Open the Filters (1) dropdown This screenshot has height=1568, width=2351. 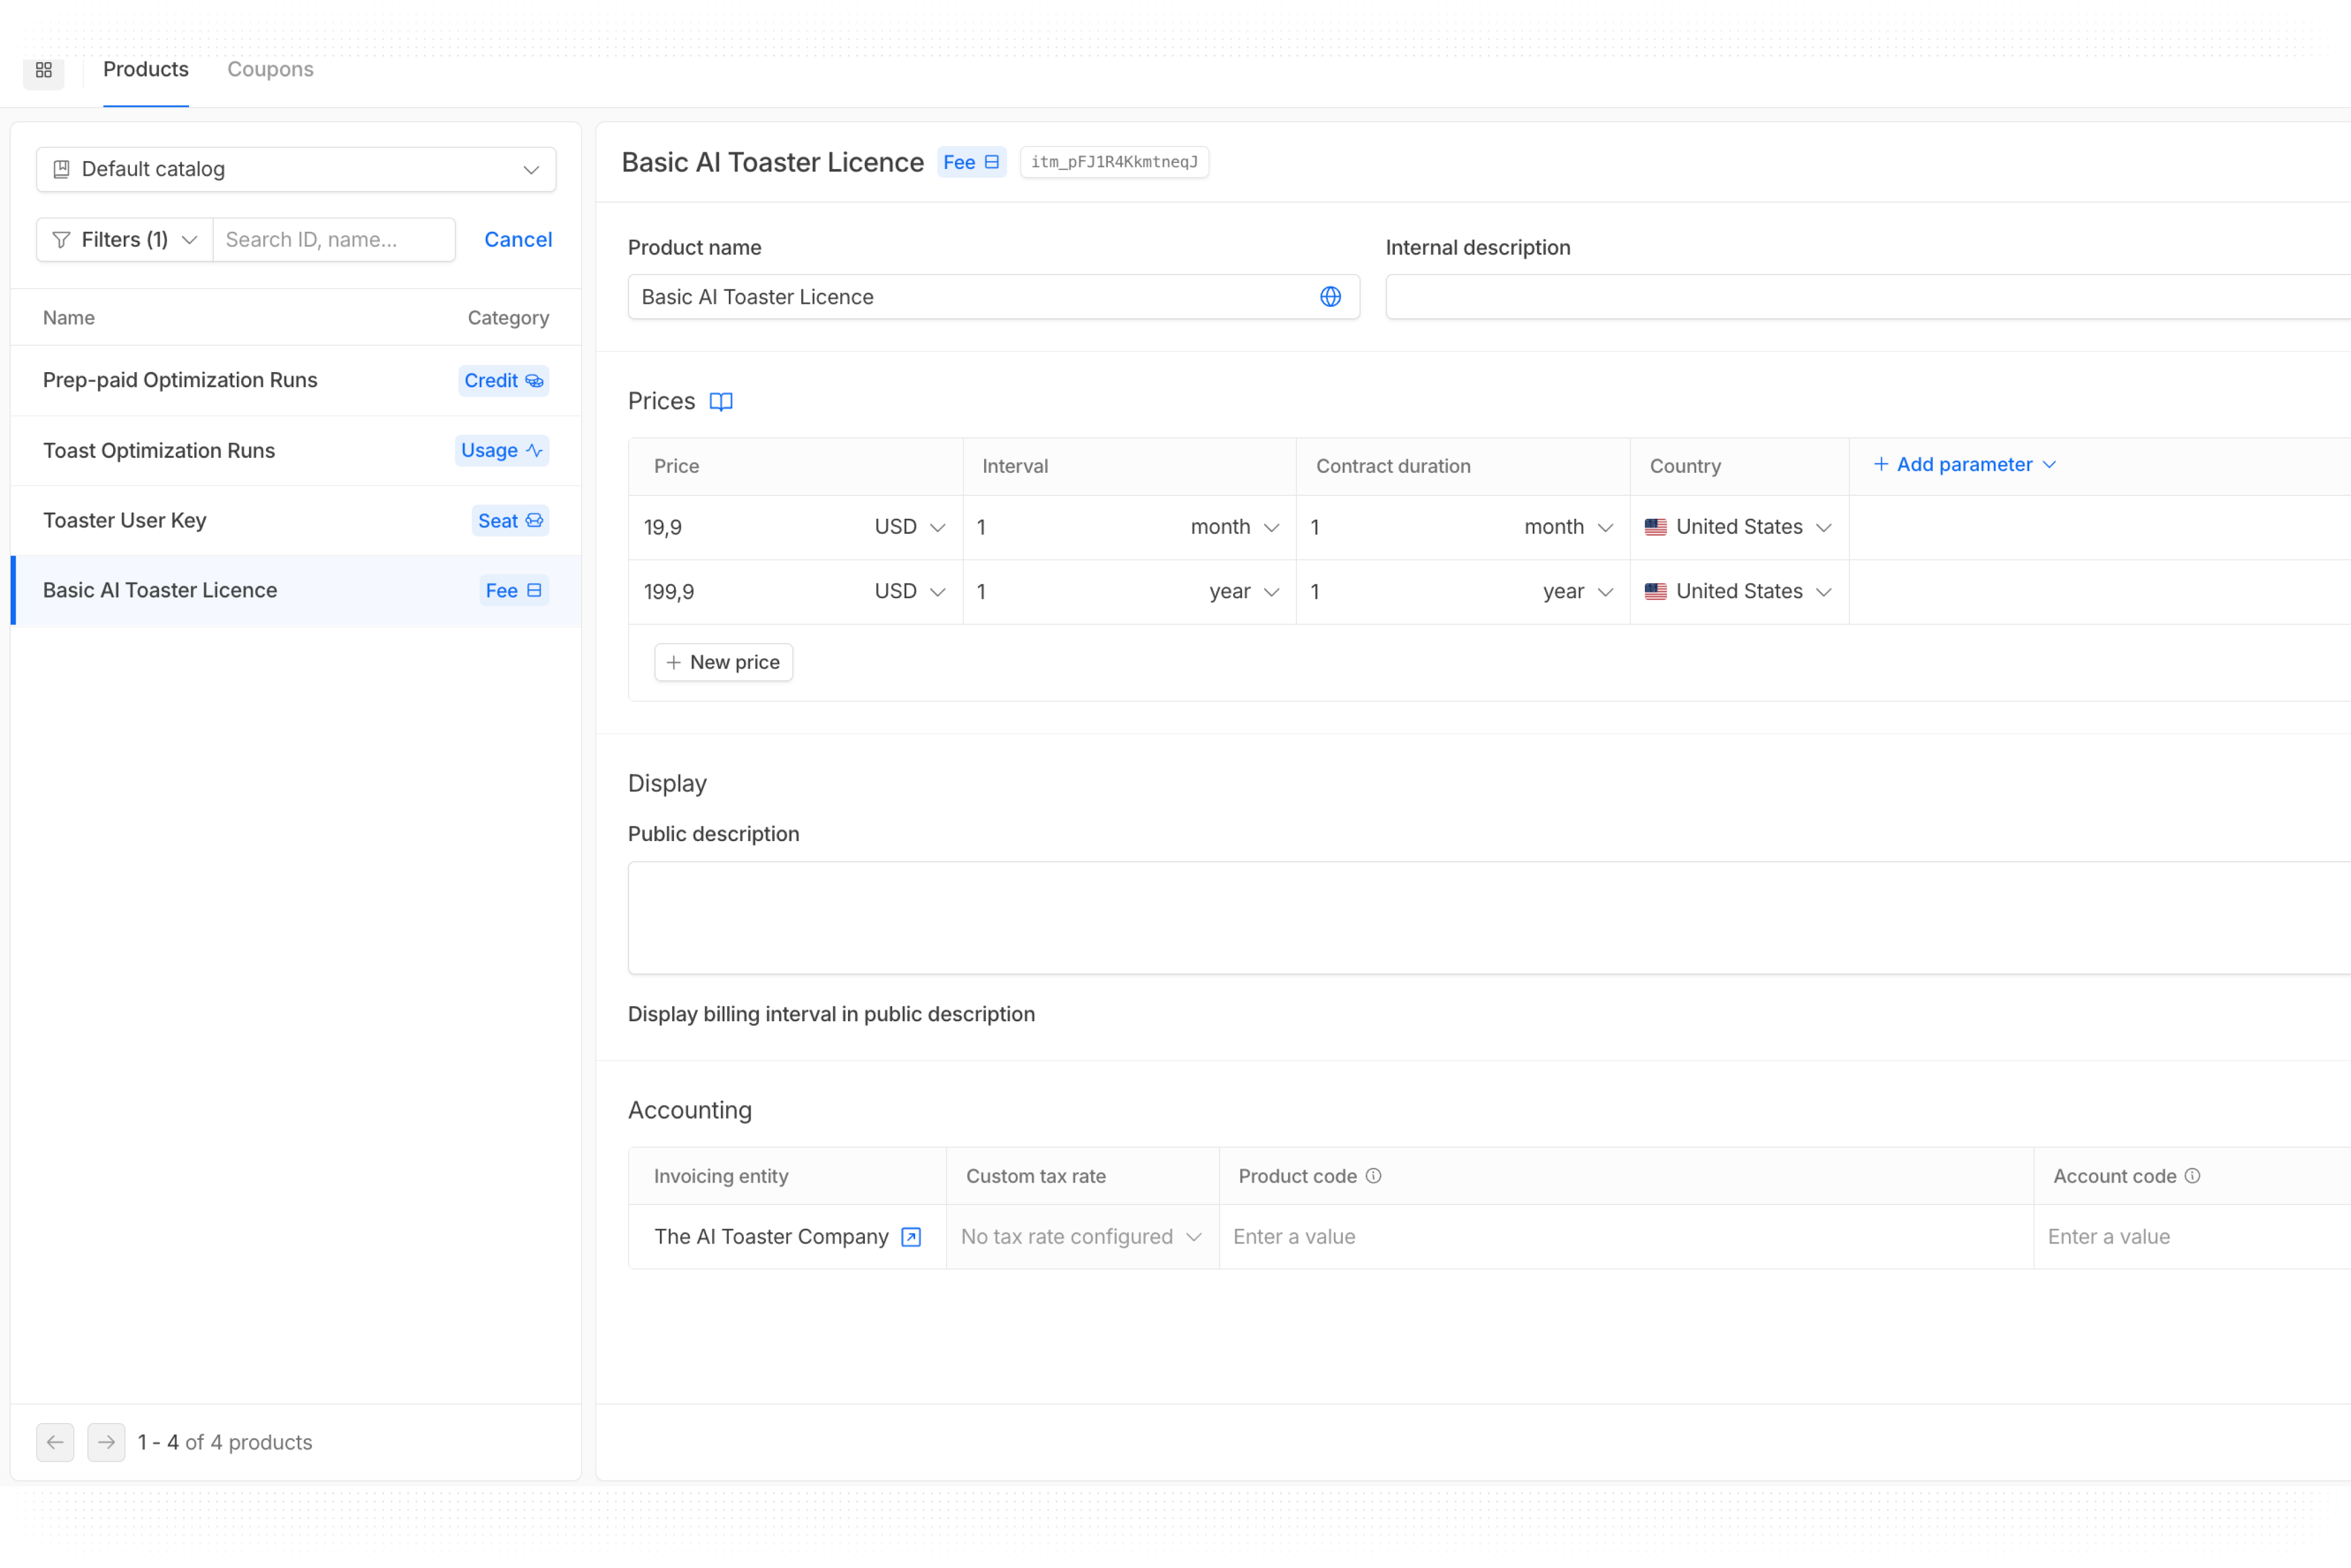click(125, 240)
